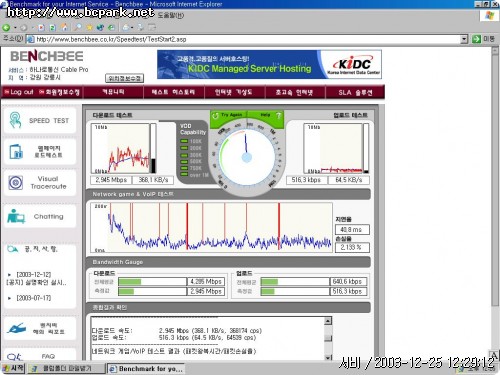Open the History icon in the toolbar
Image resolution: width=500 pixels, height=375 pixels.
point(111,28)
